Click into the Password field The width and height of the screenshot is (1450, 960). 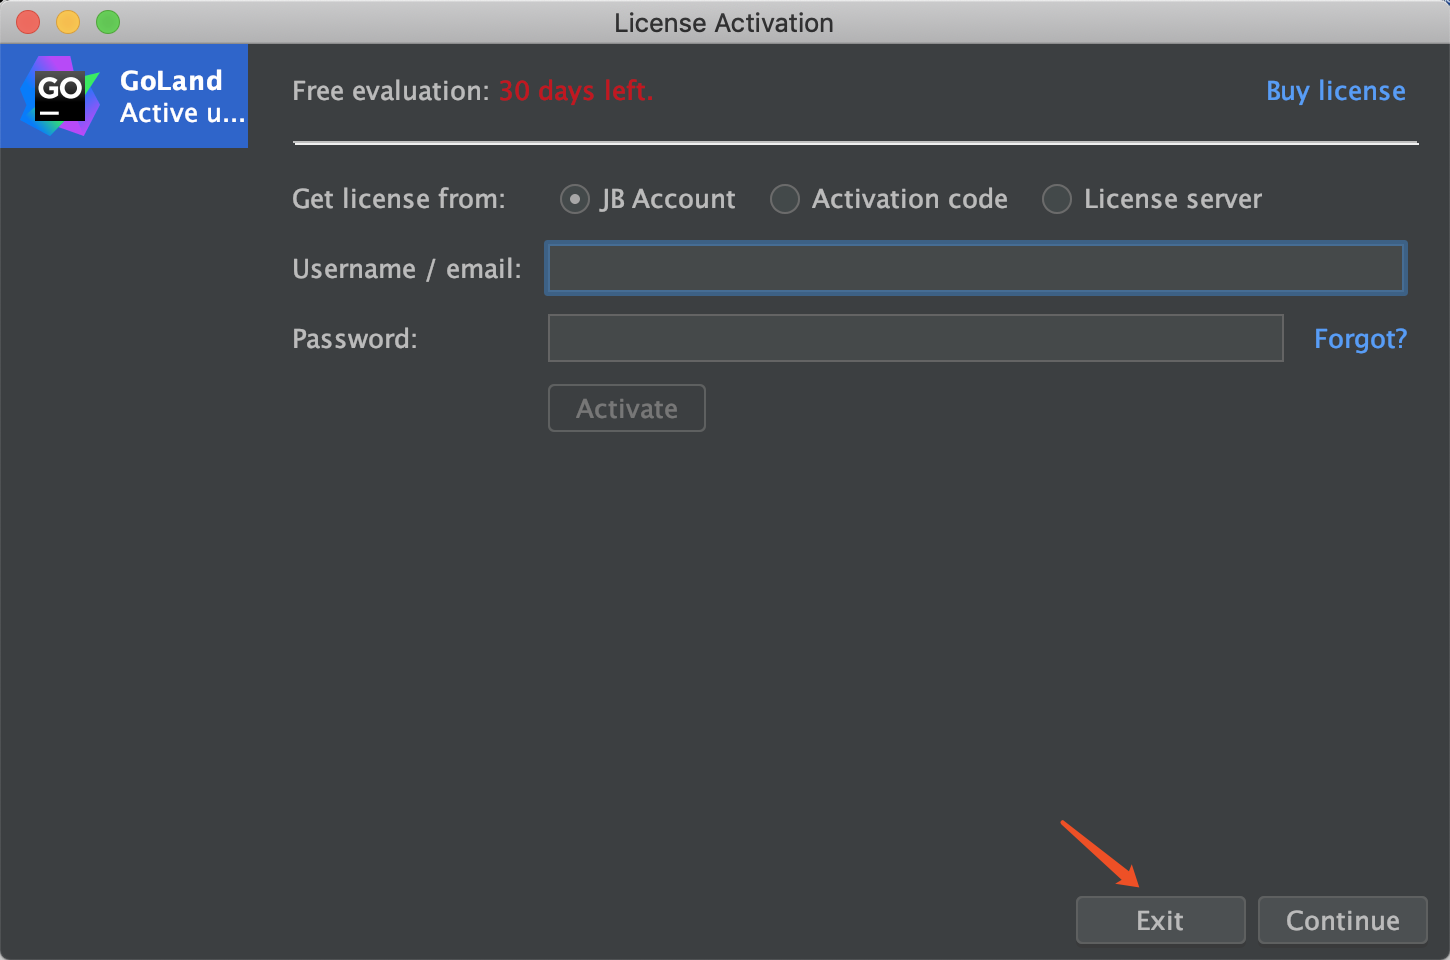(x=915, y=338)
